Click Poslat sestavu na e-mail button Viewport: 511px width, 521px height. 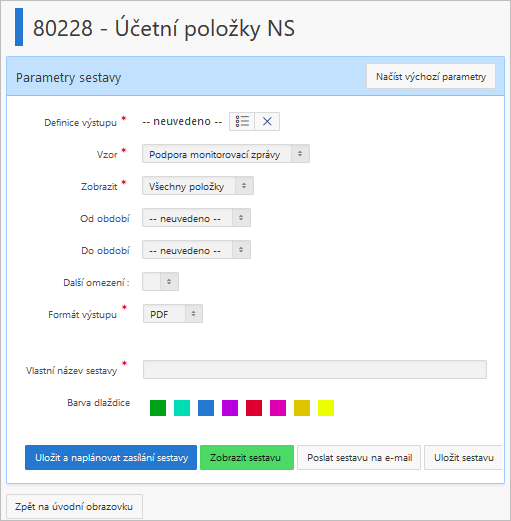pos(359,458)
